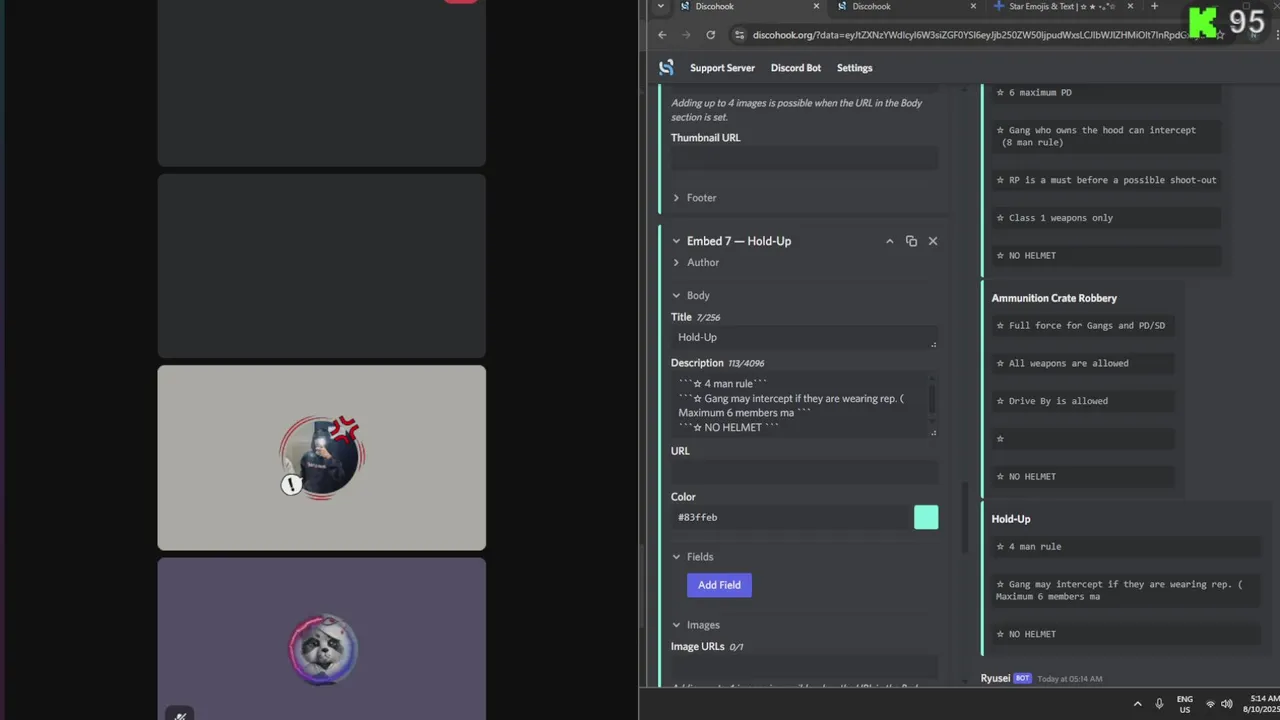The height and width of the screenshot is (720, 1280).
Task: Click RP is a must before shoot-out line
Action: [x=1106, y=180]
